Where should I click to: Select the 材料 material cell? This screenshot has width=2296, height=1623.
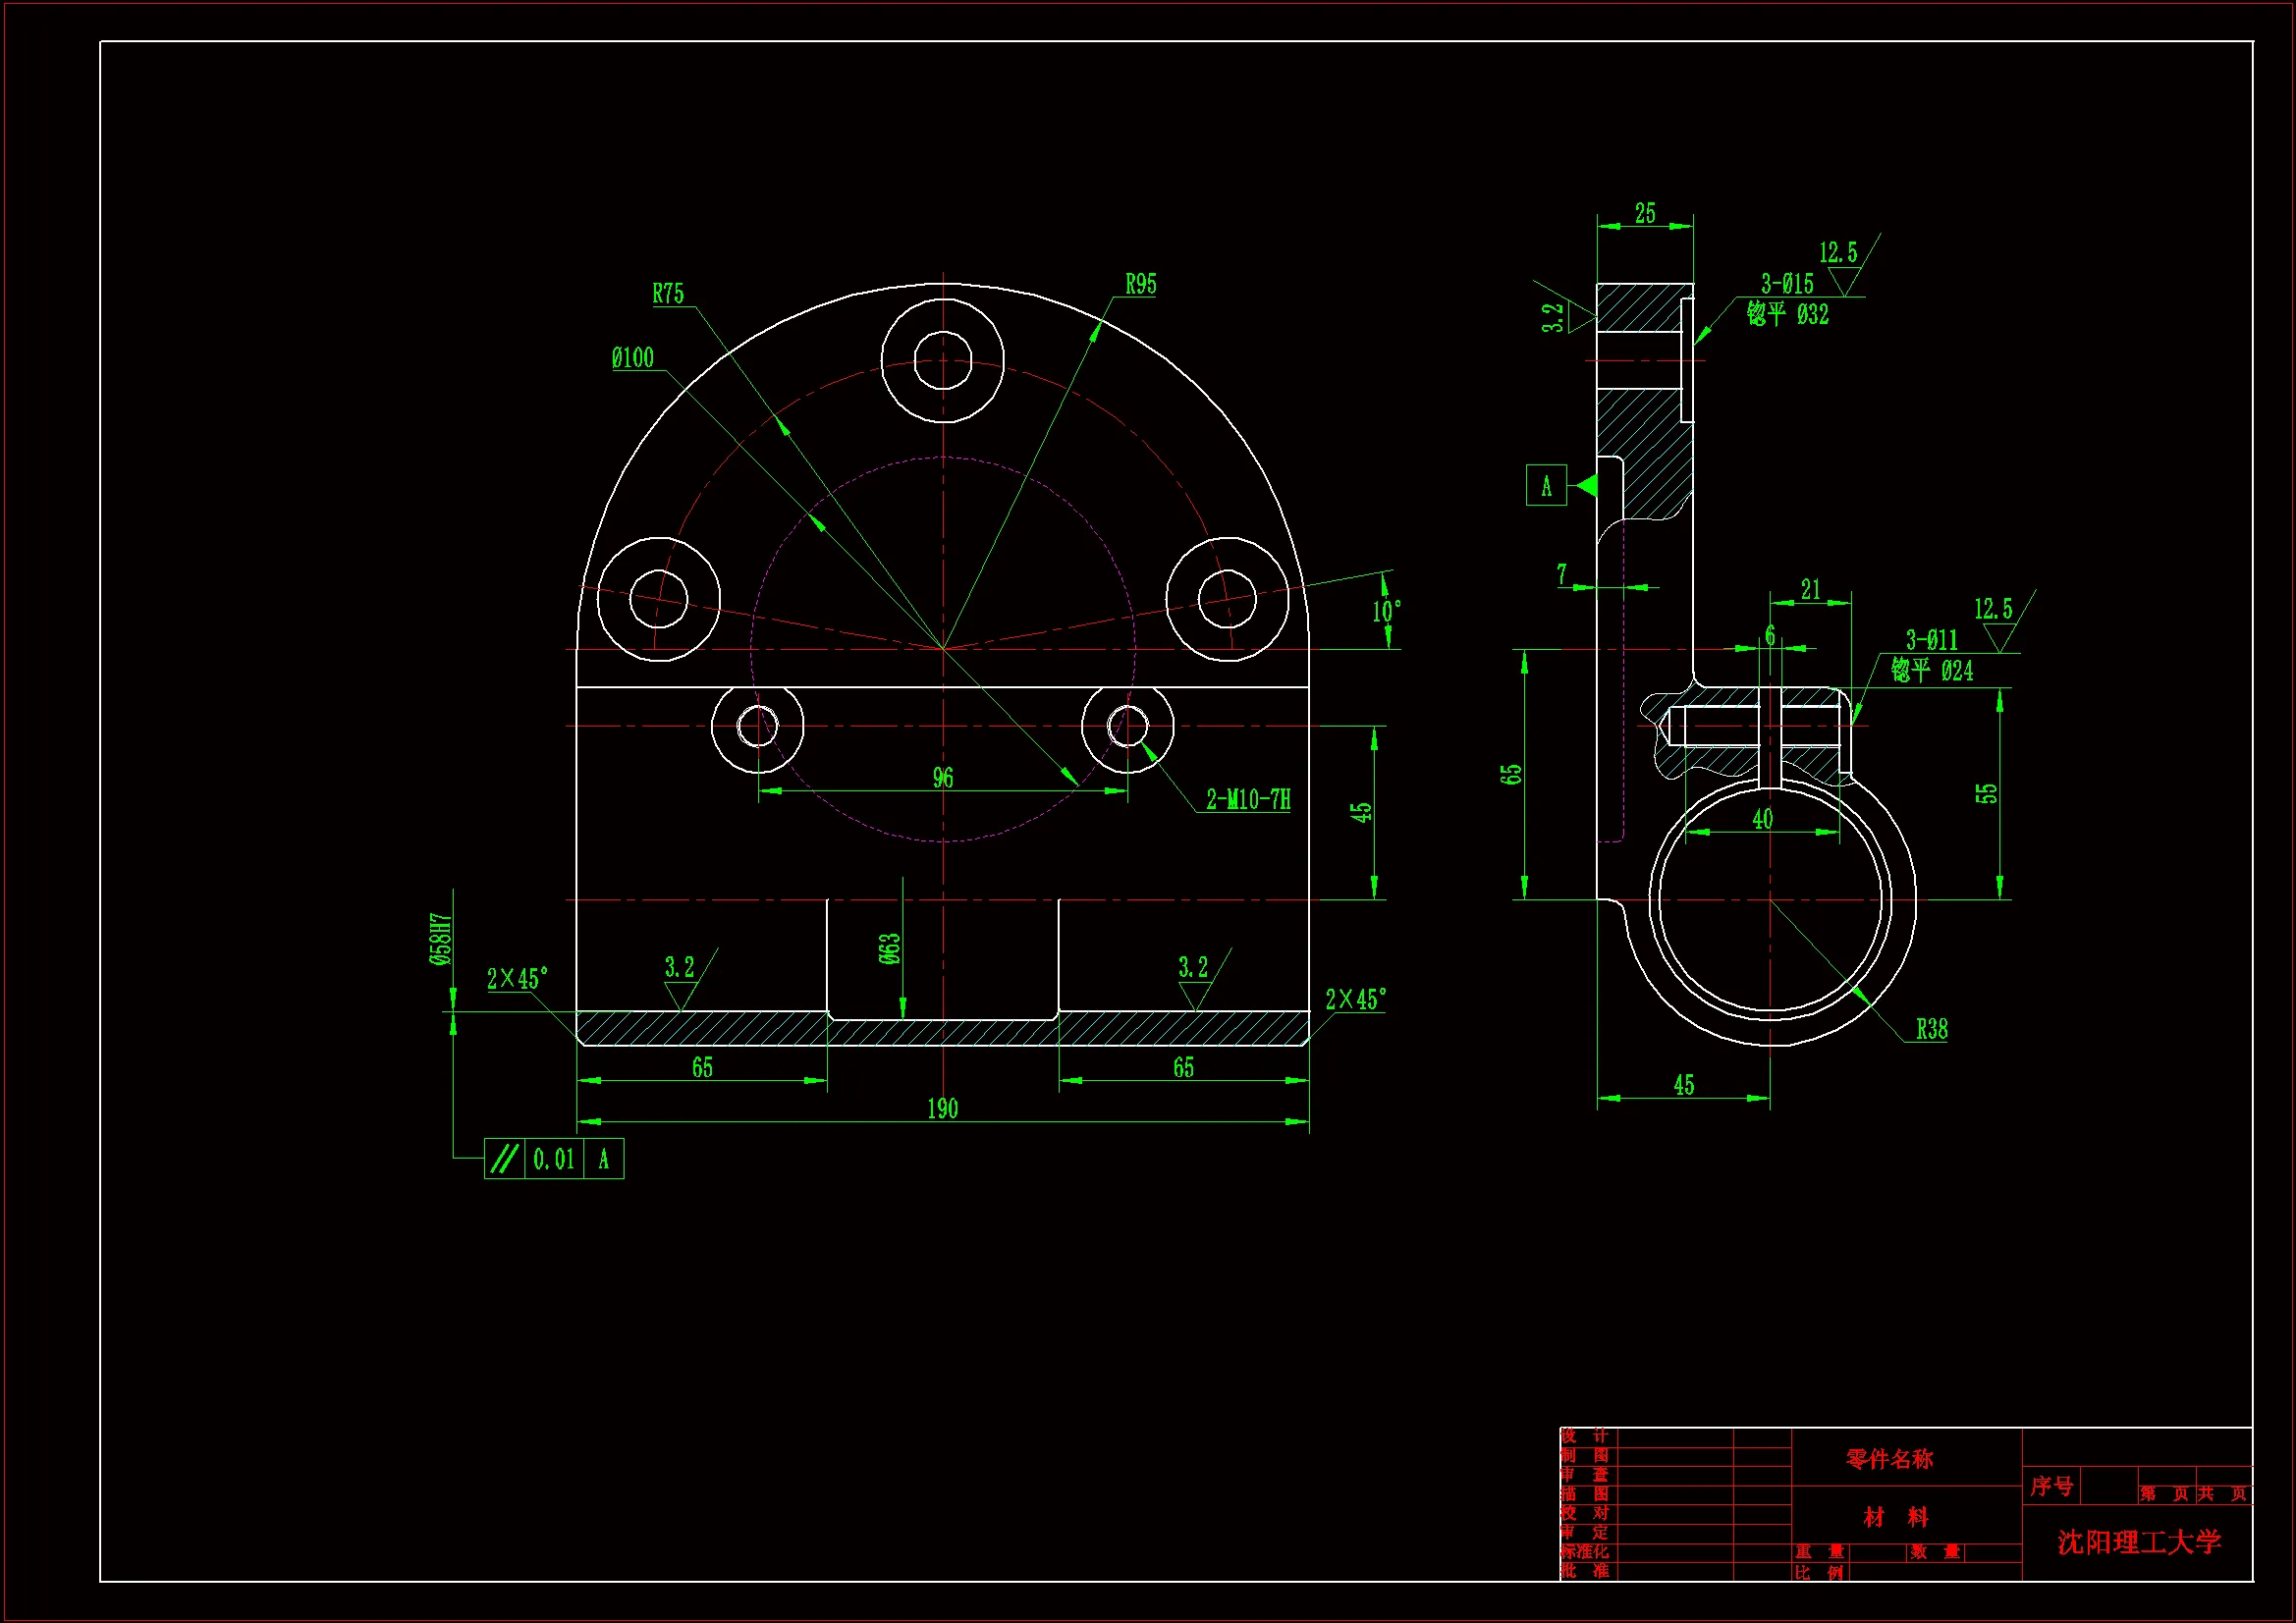point(1895,1517)
